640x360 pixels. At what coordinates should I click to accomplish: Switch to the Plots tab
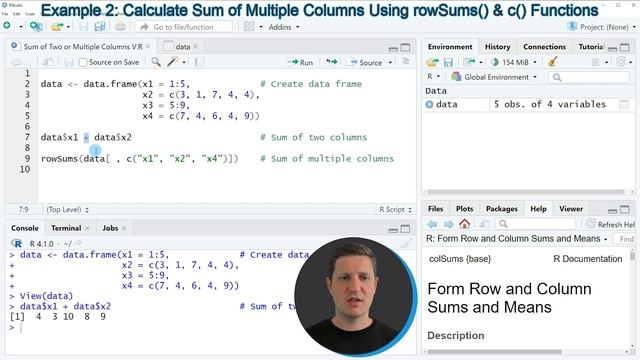click(x=464, y=209)
